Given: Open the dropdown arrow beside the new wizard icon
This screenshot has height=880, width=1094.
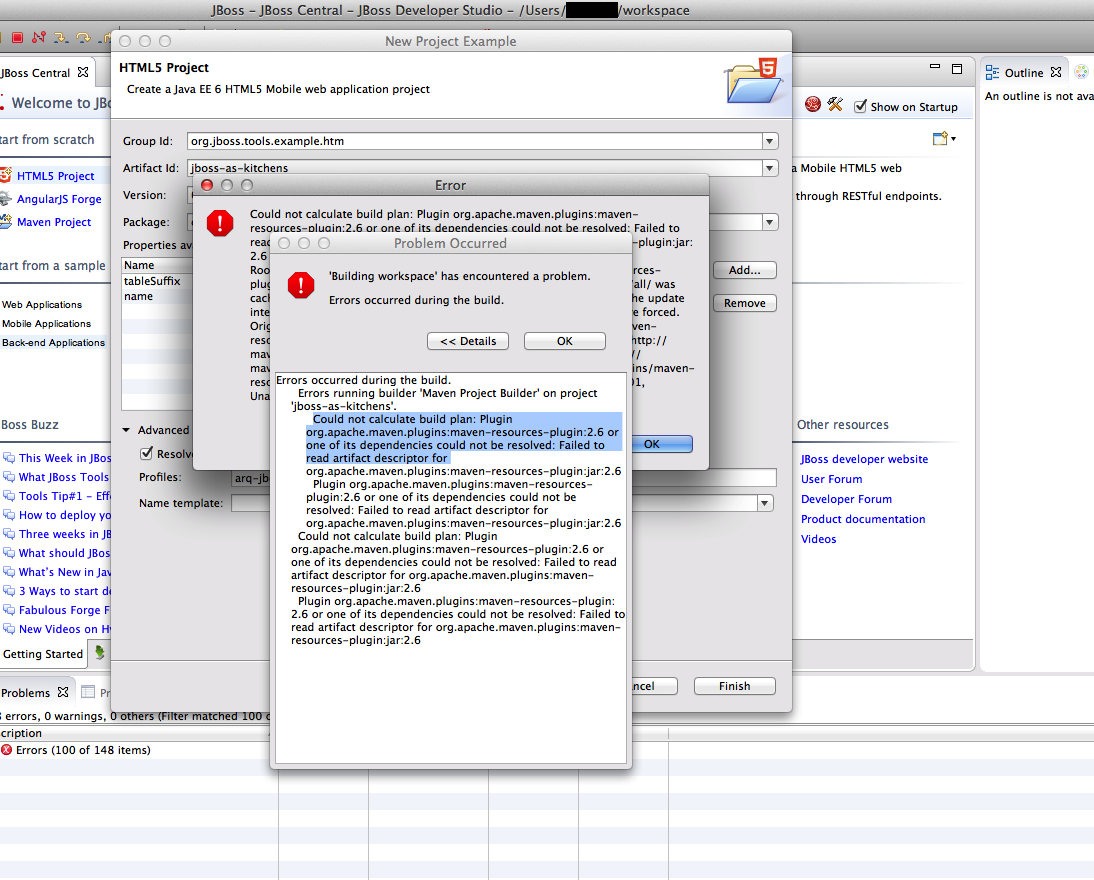Looking at the screenshot, I should (953, 139).
